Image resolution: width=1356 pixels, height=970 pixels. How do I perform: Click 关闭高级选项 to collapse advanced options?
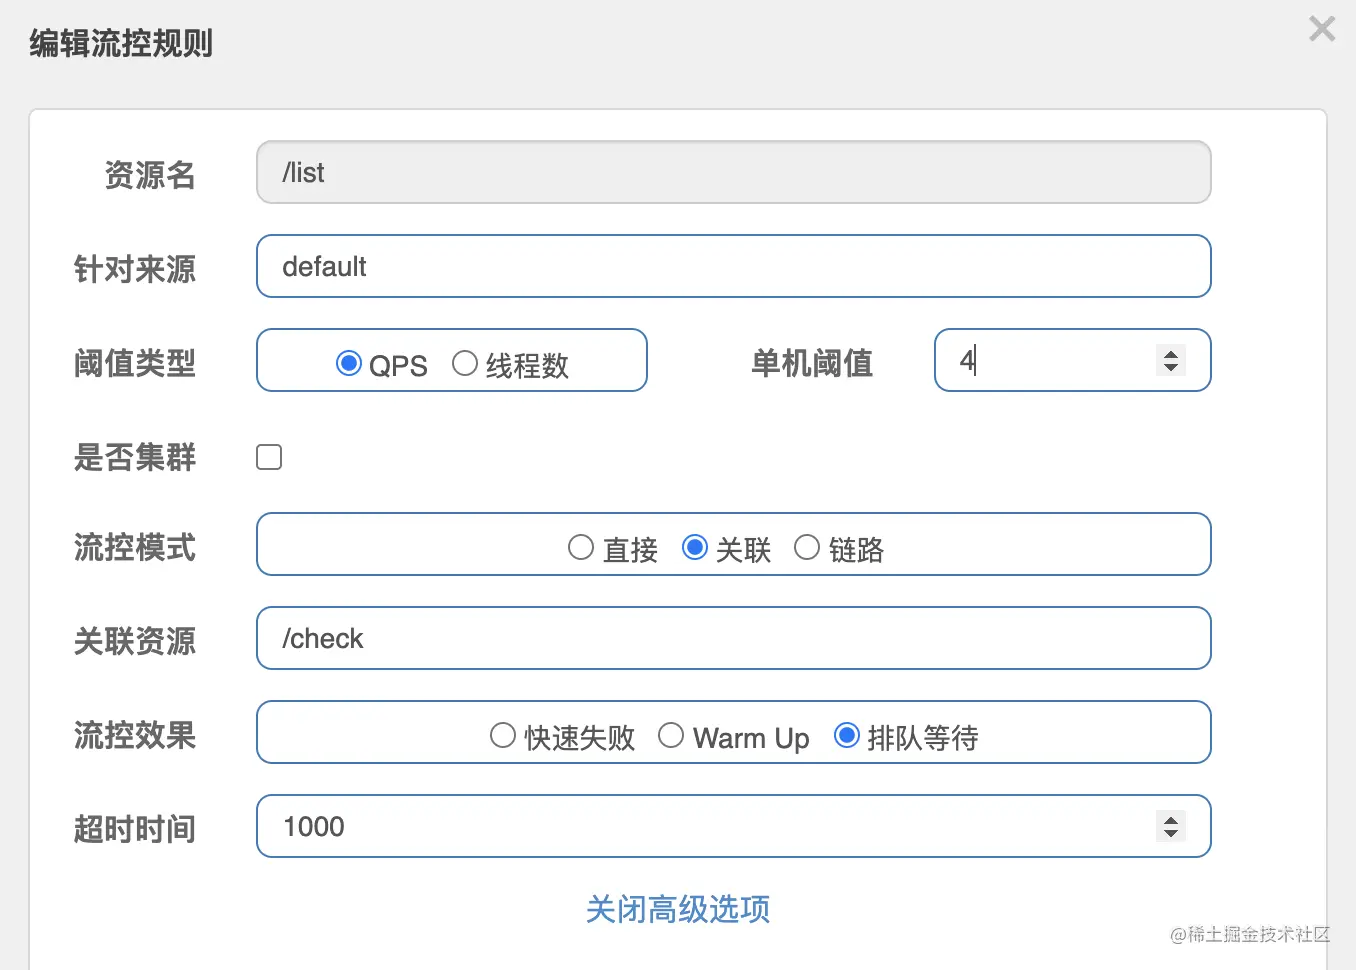[x=678, y=909]
